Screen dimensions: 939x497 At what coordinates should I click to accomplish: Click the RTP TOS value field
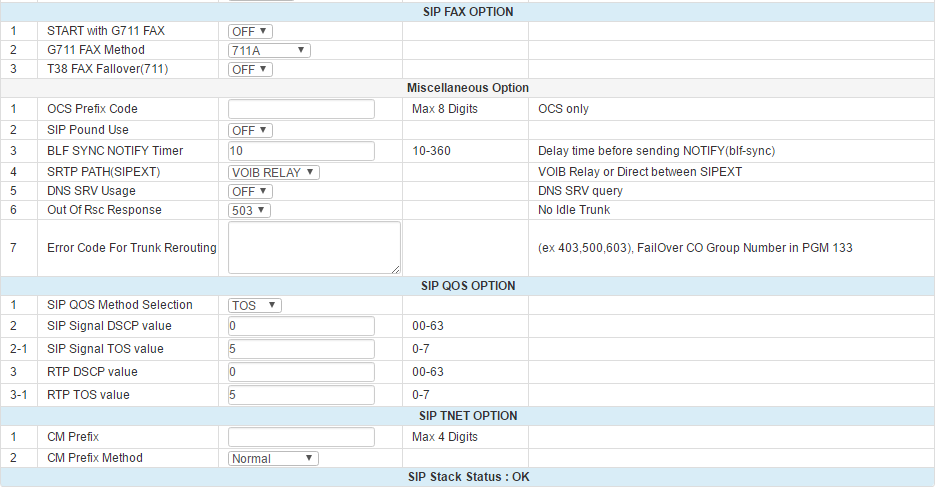[301, 395]
